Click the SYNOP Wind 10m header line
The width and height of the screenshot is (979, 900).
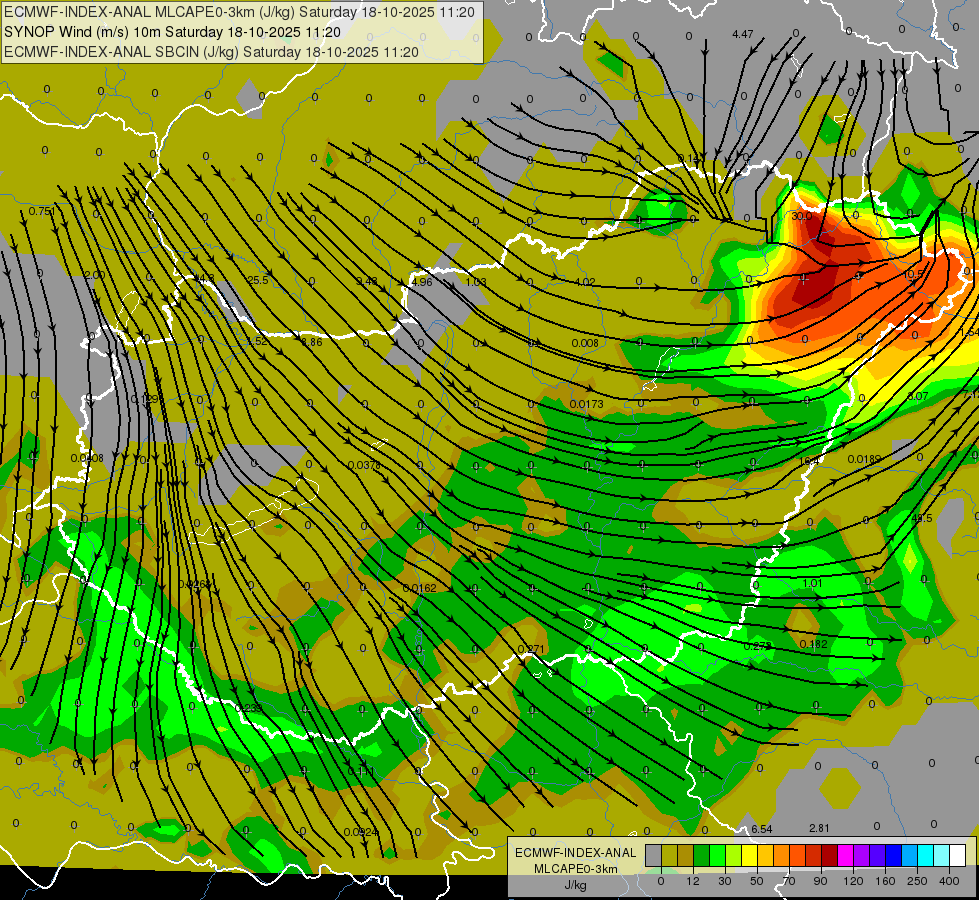(x=172, y=32)
